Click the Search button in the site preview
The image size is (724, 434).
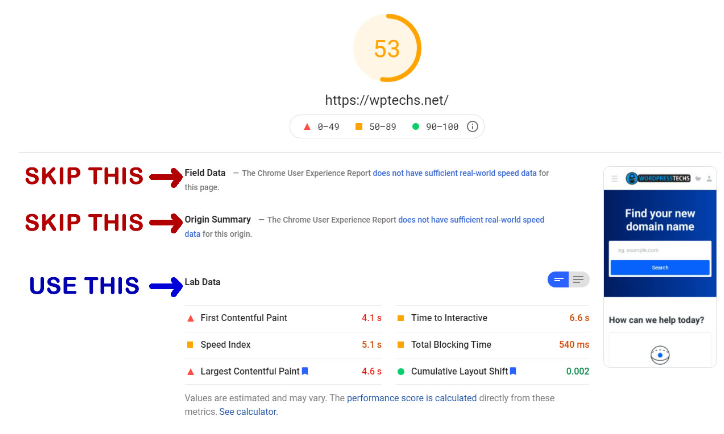(660, 268)
